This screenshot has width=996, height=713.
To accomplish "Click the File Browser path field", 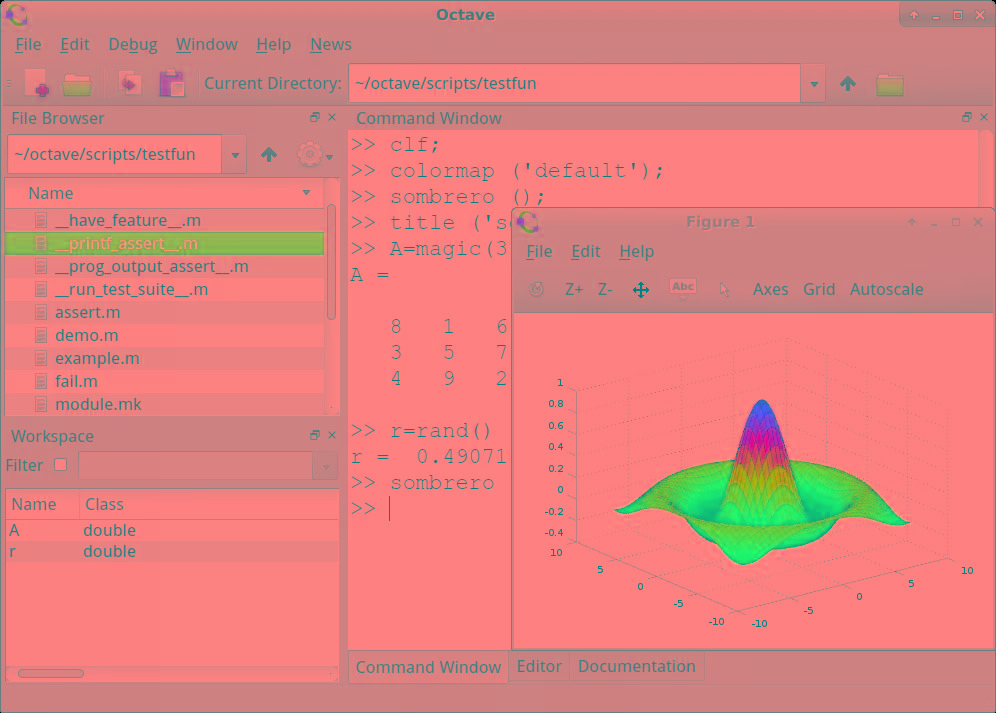I will (114, 154).
